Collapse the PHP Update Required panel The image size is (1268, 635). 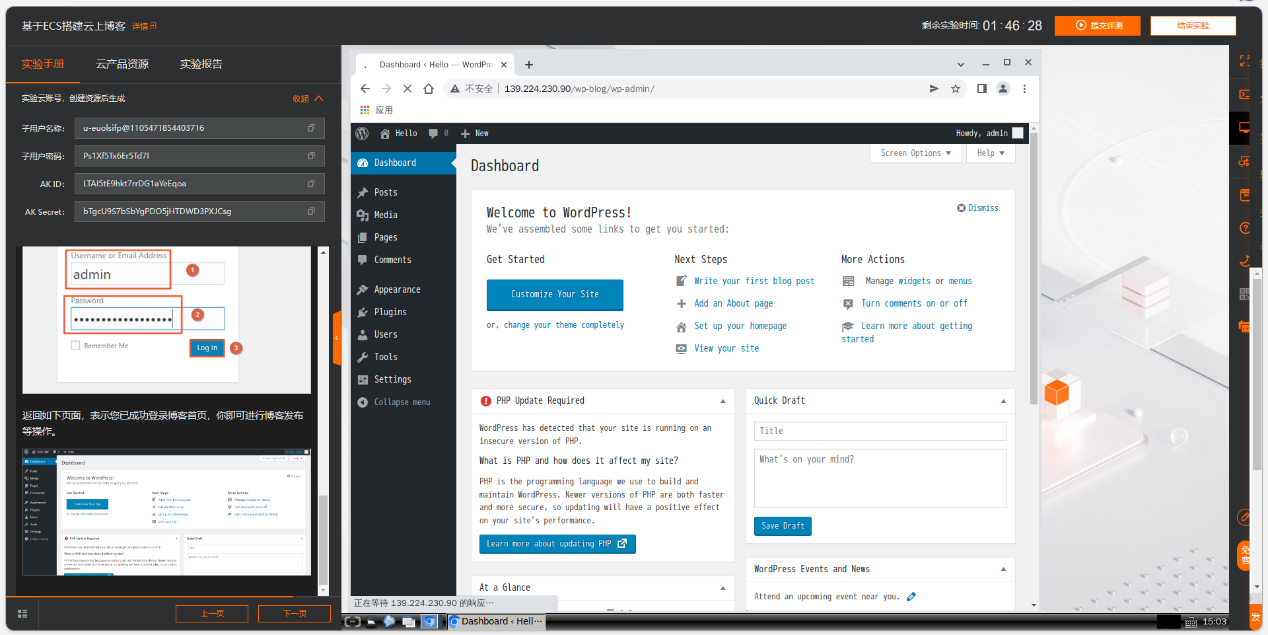pos(723,401)
